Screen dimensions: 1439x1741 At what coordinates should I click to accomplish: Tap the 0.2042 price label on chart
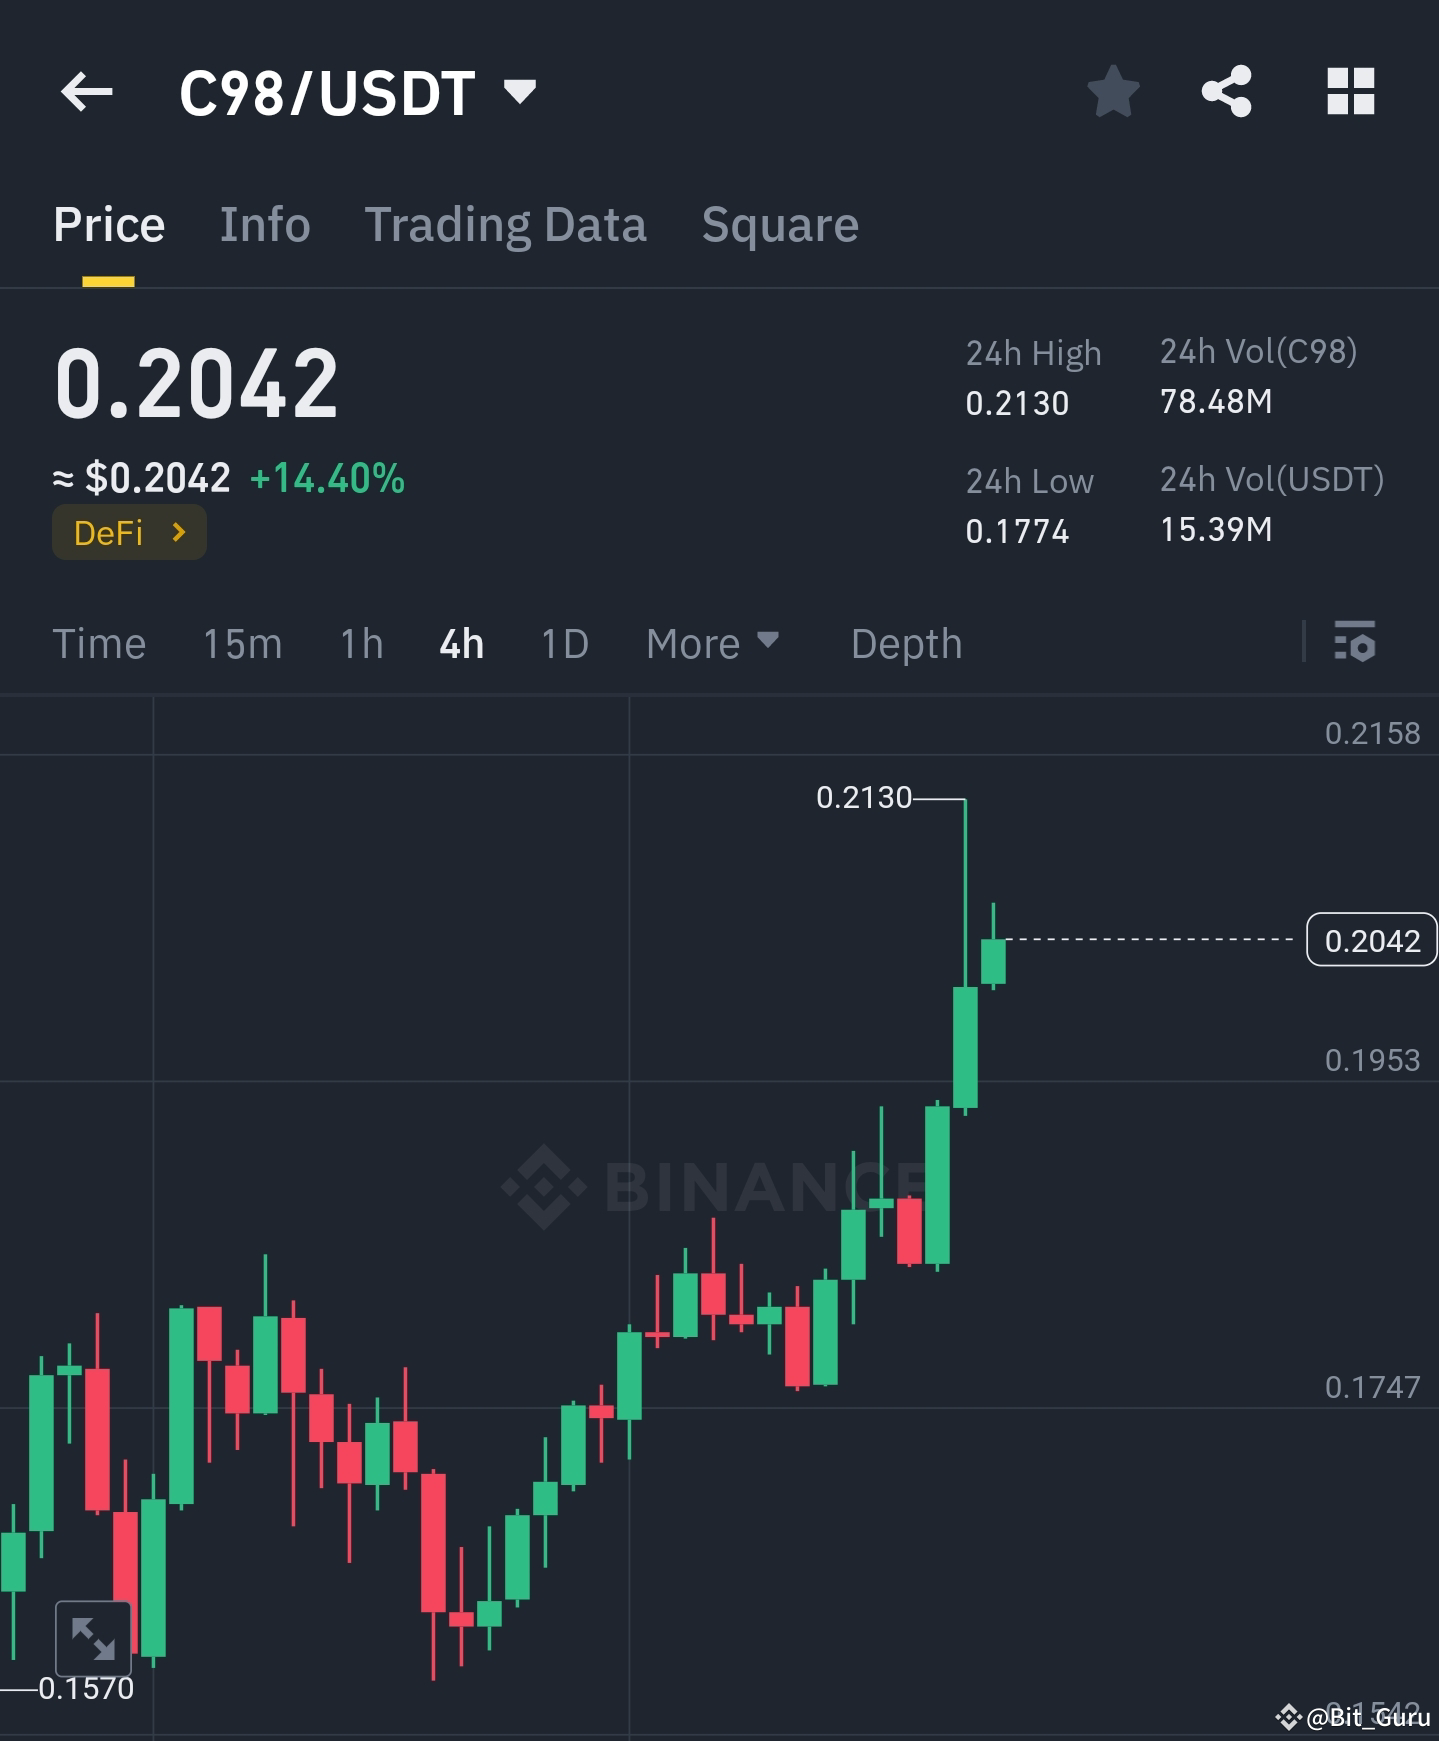pos(1372,940)
